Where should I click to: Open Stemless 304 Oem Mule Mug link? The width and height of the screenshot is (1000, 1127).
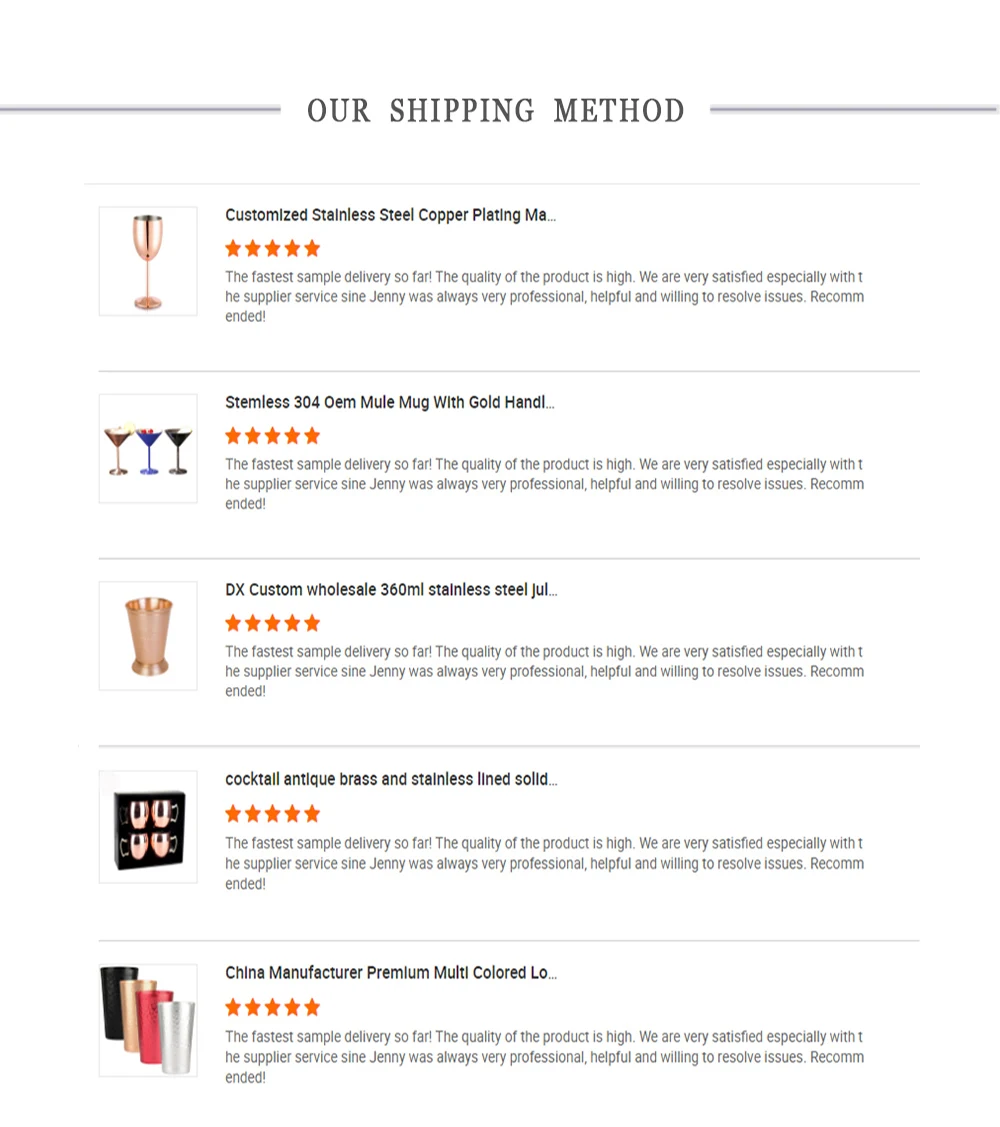pyautogui.click(x=389, y=403)
